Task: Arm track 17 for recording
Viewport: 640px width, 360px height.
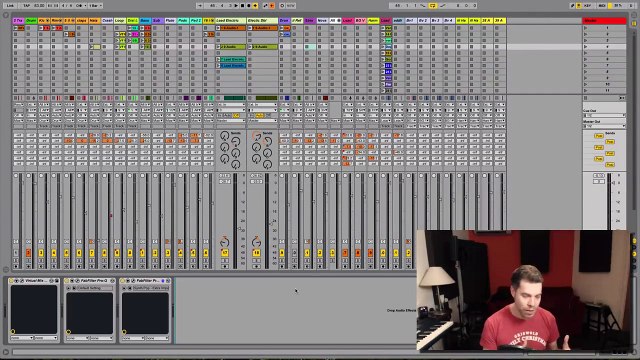Action: [x=225, y=267]
